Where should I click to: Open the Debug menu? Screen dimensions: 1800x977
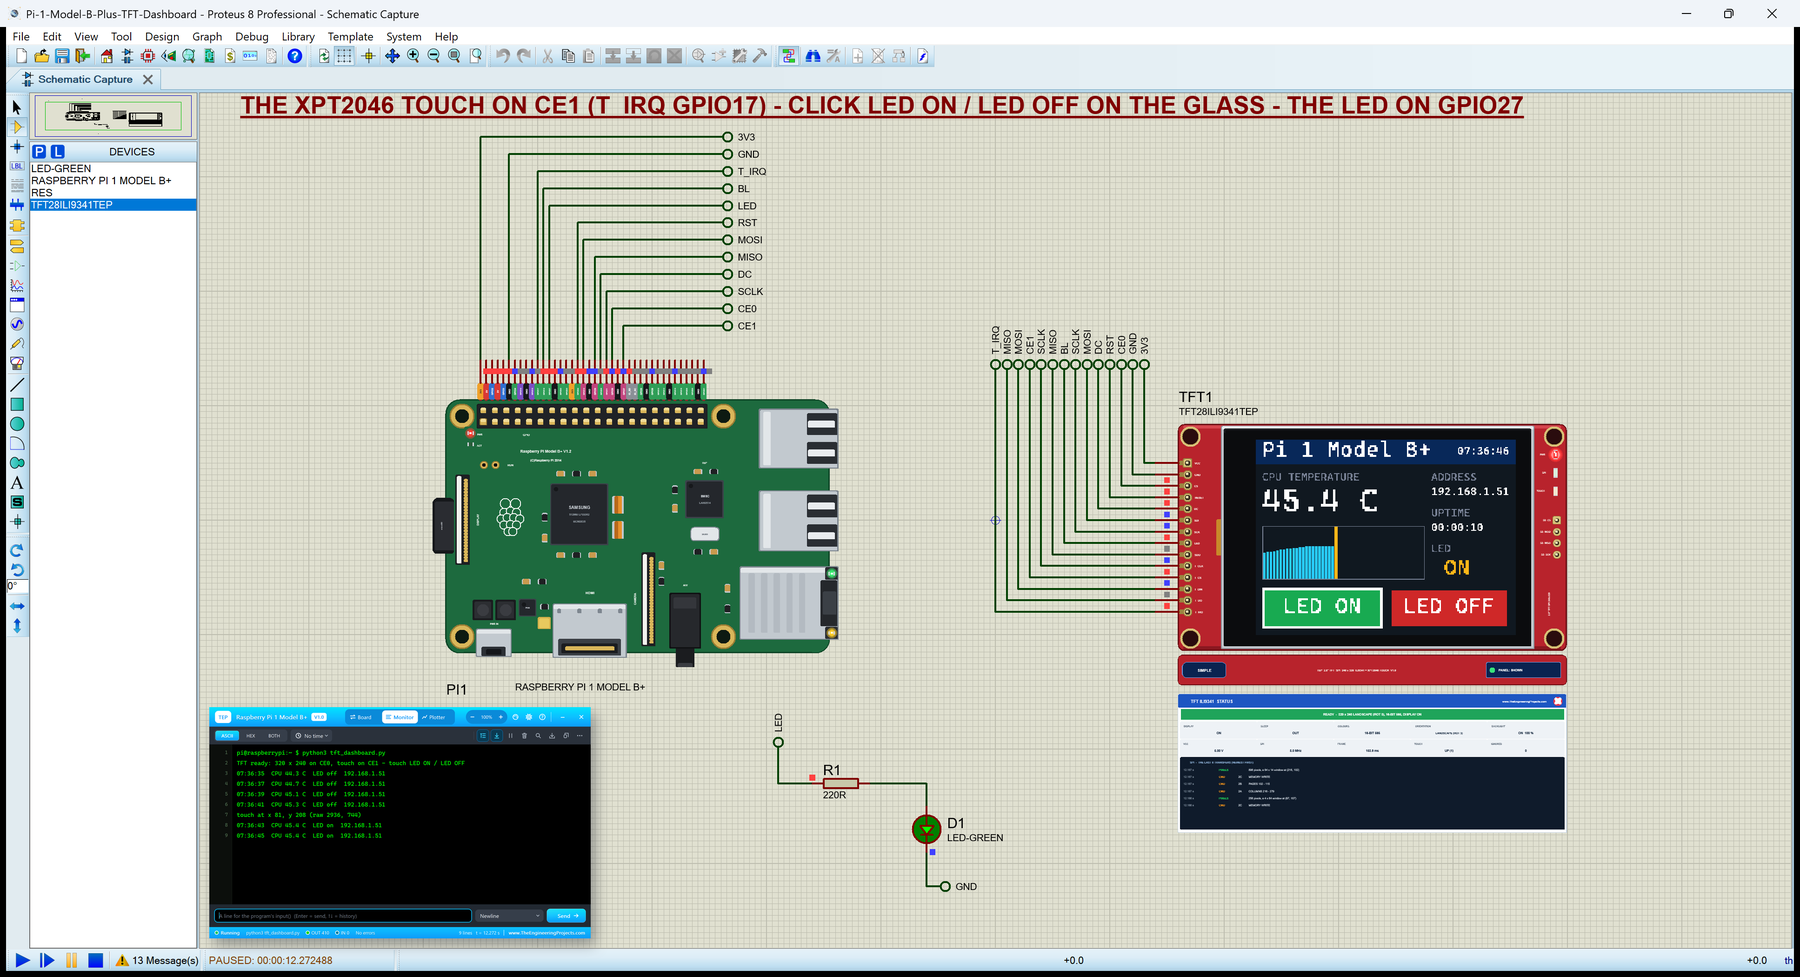click(251, 36)
